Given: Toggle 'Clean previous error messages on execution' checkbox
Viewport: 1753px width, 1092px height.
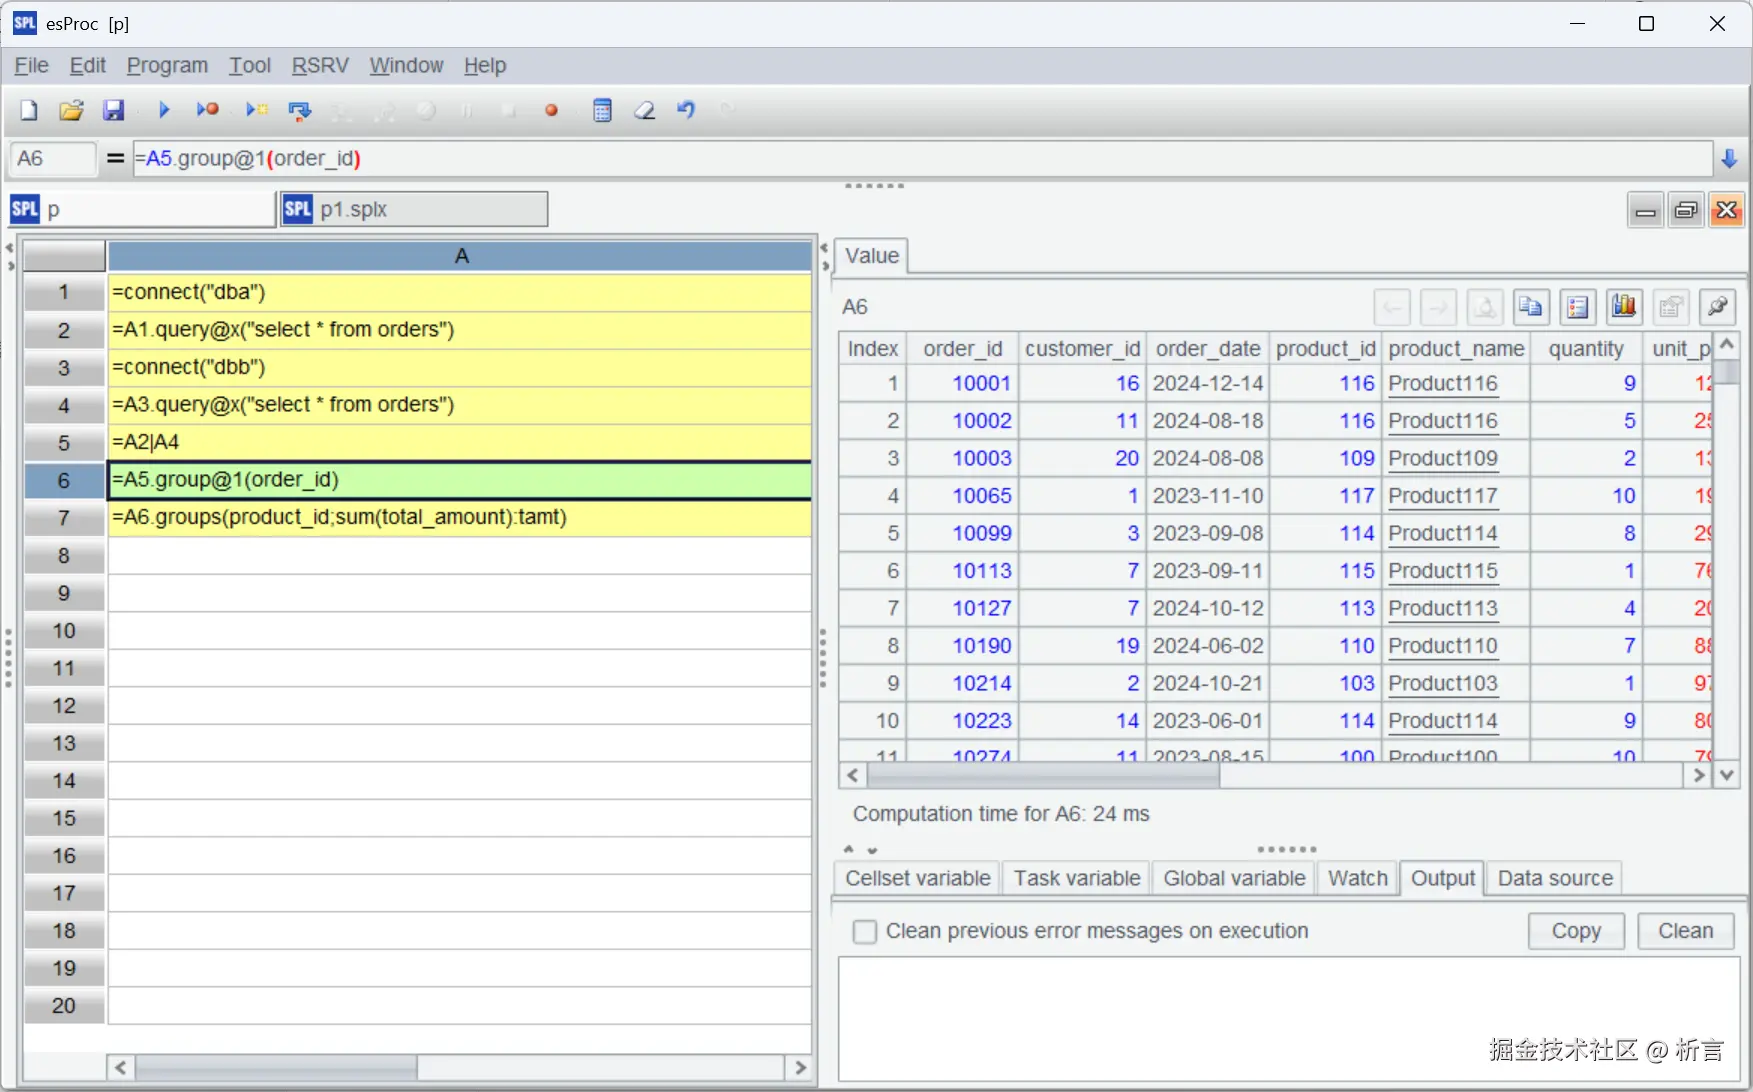Looking at the screenshot, I should 865,932.
